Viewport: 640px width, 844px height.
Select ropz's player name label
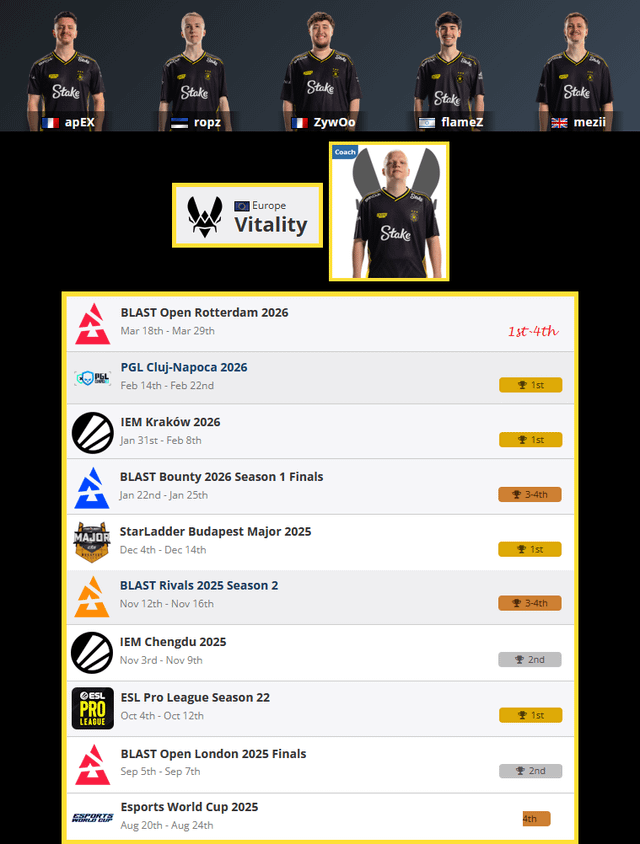click(x=207, y=122)
